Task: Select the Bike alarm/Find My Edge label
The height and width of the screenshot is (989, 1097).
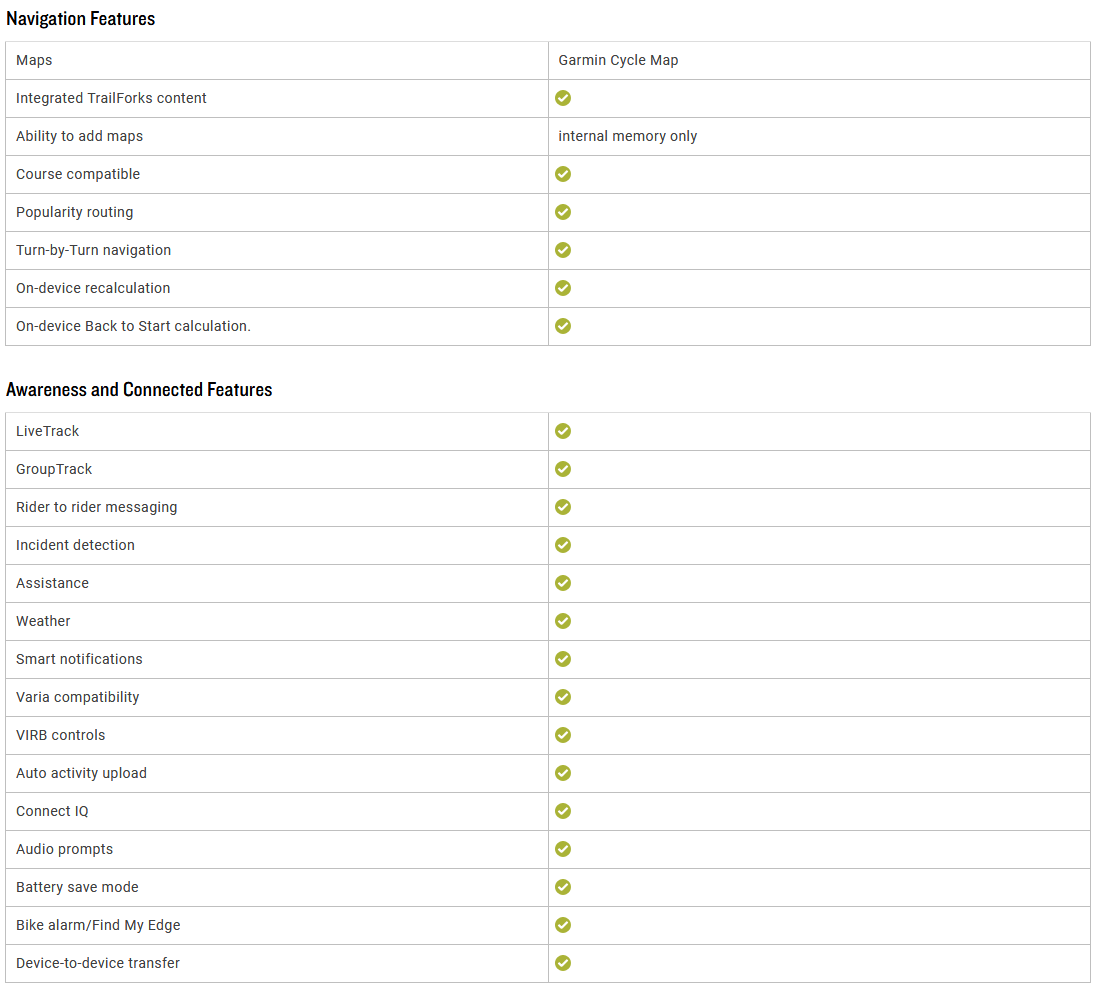Action: [x=98, y=925]
